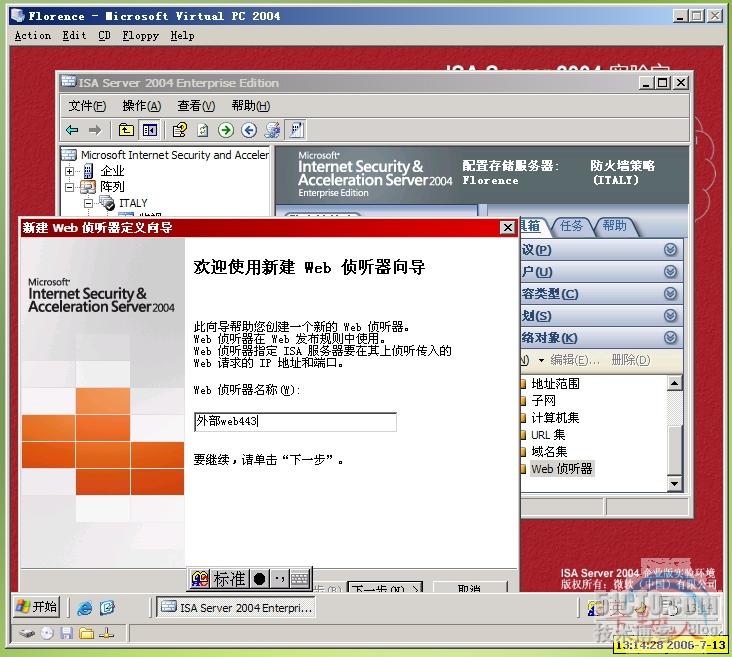Collapse the ITALY tree node minus sign

(88, 204)
